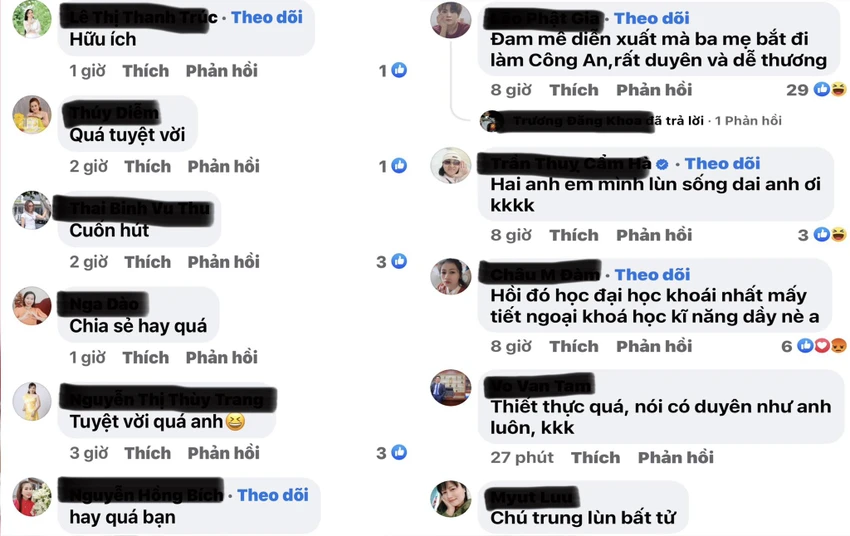Click verified badge next to Theo dõi

coord(662,164)
